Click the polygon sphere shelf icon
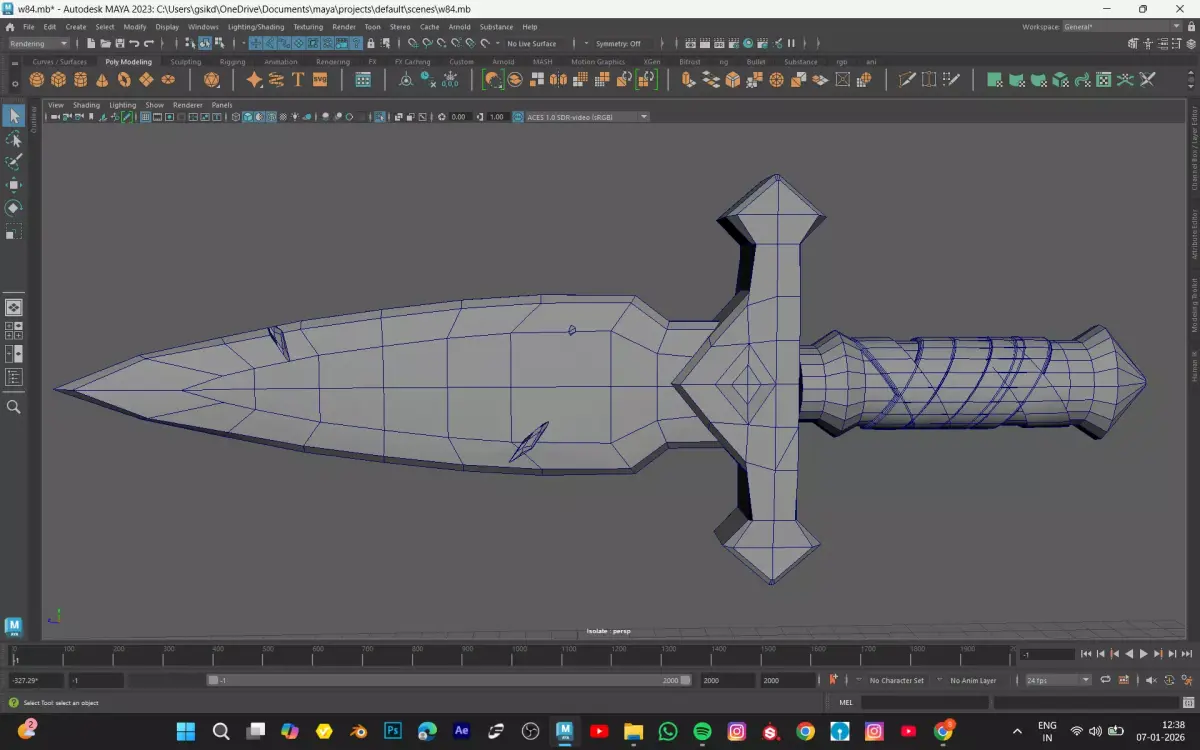Screen dimensions: 1200x750 coord(37,80)
